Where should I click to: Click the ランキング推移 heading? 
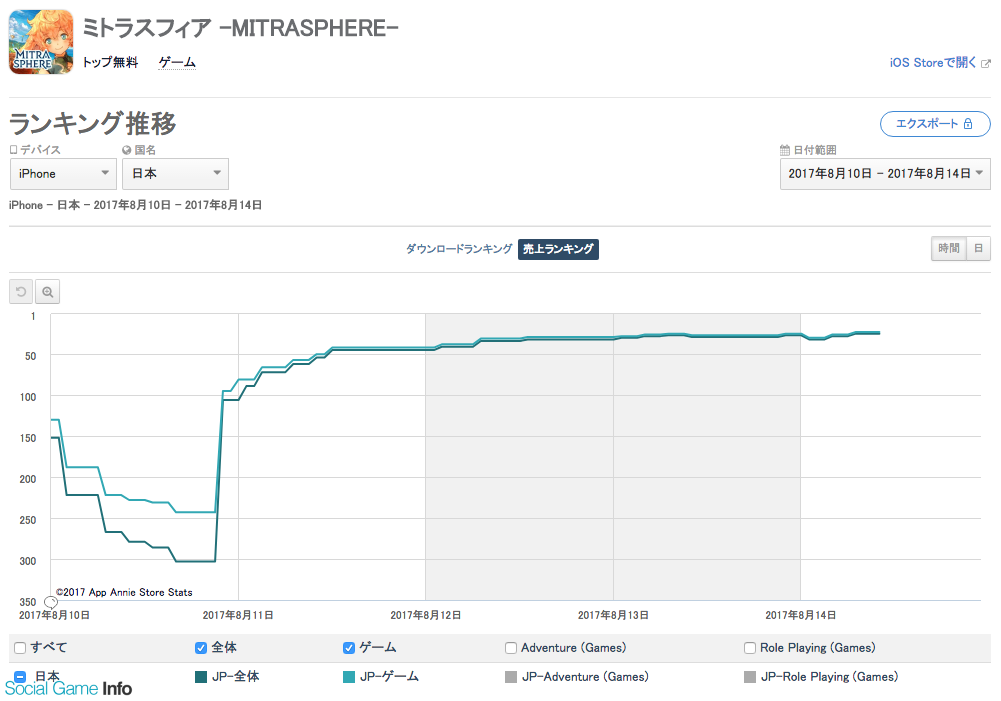click(x=93, y=123)
